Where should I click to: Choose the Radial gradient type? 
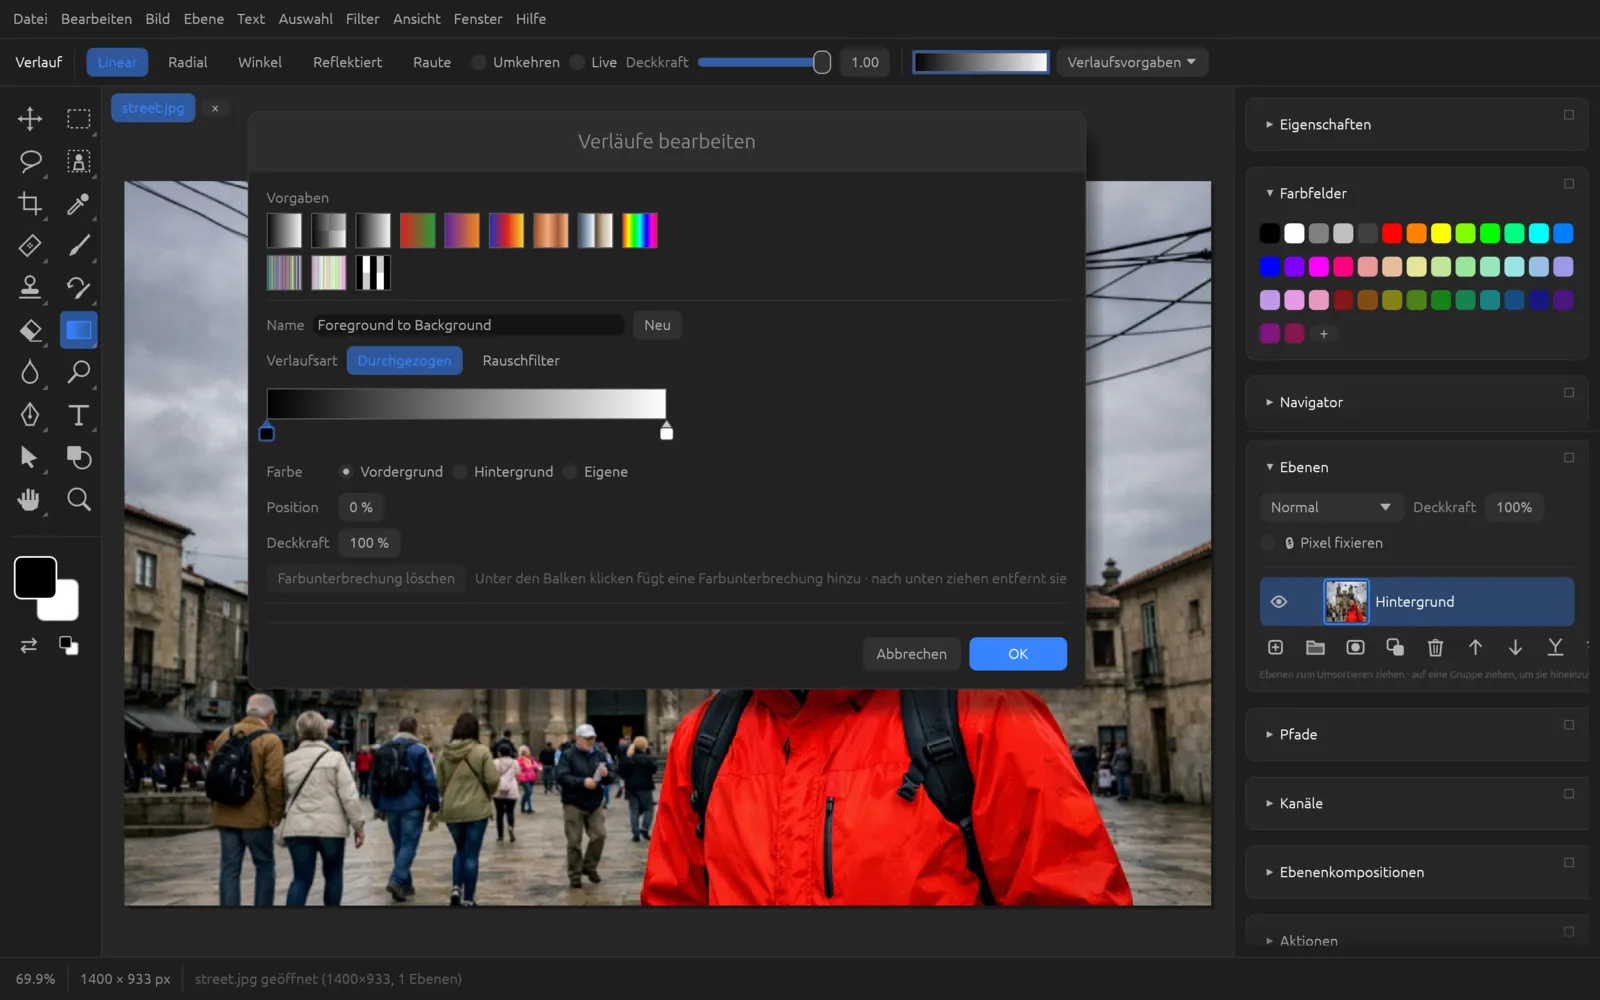[x=188, y=62]
